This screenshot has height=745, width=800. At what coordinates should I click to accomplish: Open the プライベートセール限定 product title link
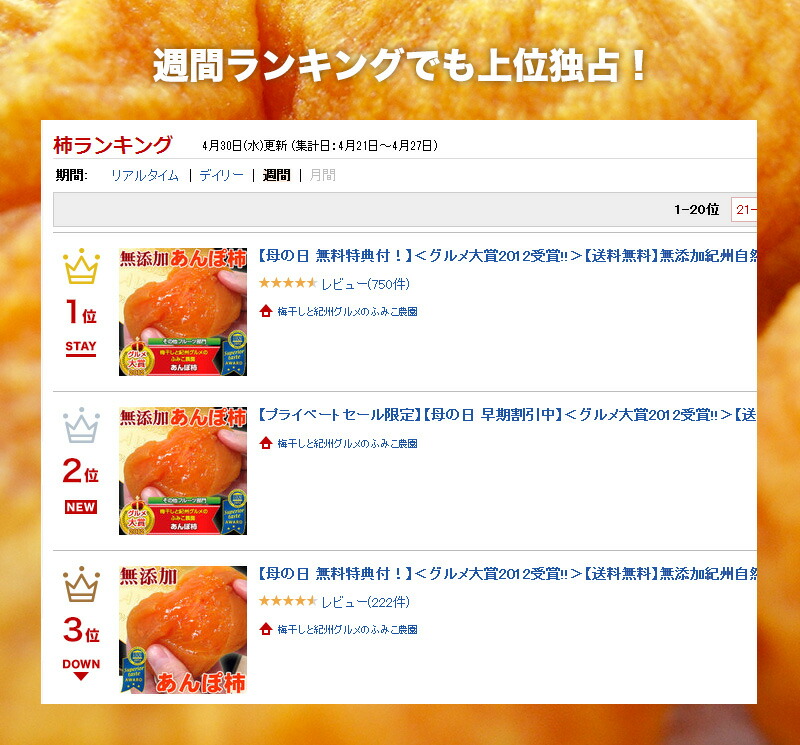(x=507, y=415)
